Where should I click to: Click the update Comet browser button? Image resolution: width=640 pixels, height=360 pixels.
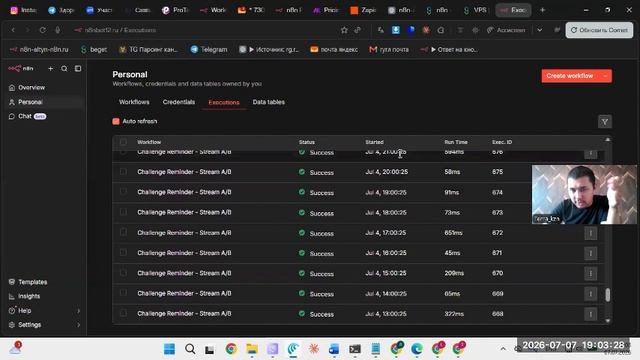pyautogui.click(x=599, y=30)
